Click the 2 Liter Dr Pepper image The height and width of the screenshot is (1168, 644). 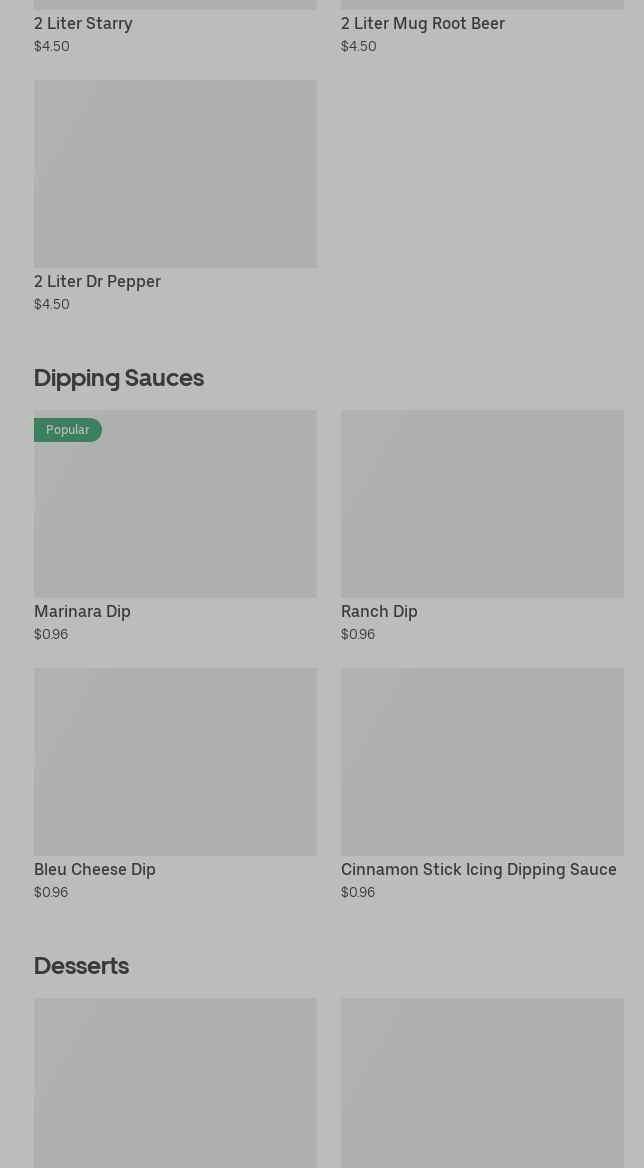(175, 173)
